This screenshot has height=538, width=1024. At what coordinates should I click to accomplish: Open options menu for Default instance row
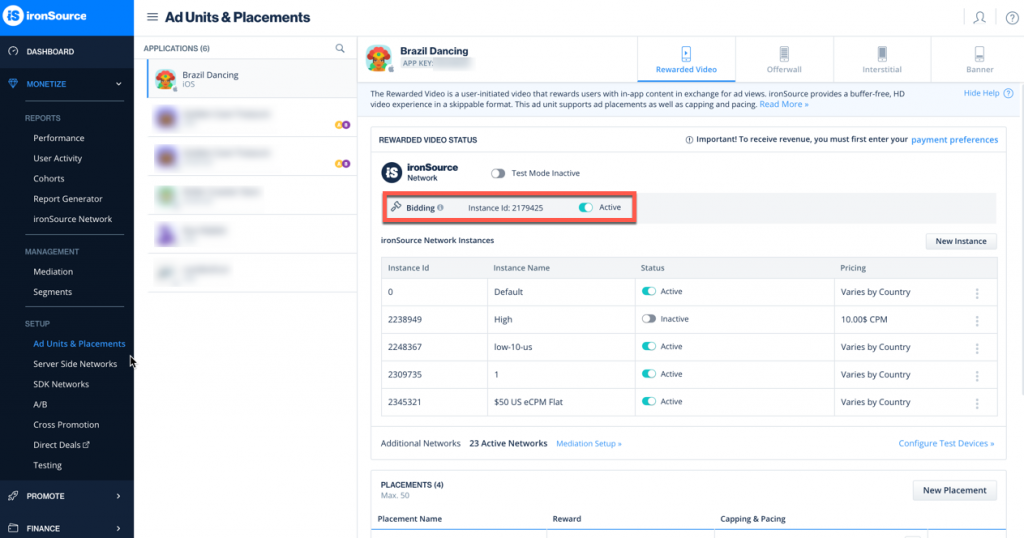(977, 293)
